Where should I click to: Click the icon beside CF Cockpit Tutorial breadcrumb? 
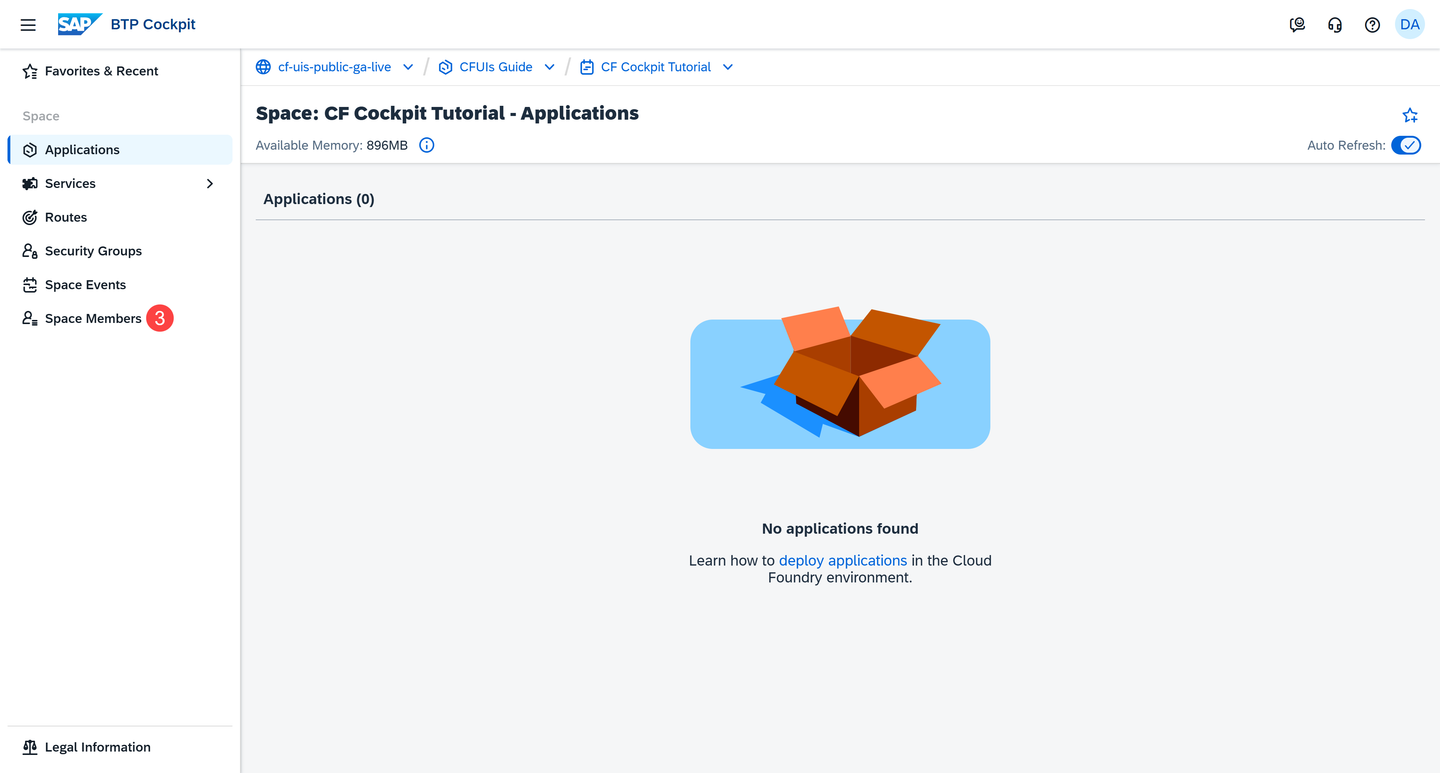(x=587, y=67)
